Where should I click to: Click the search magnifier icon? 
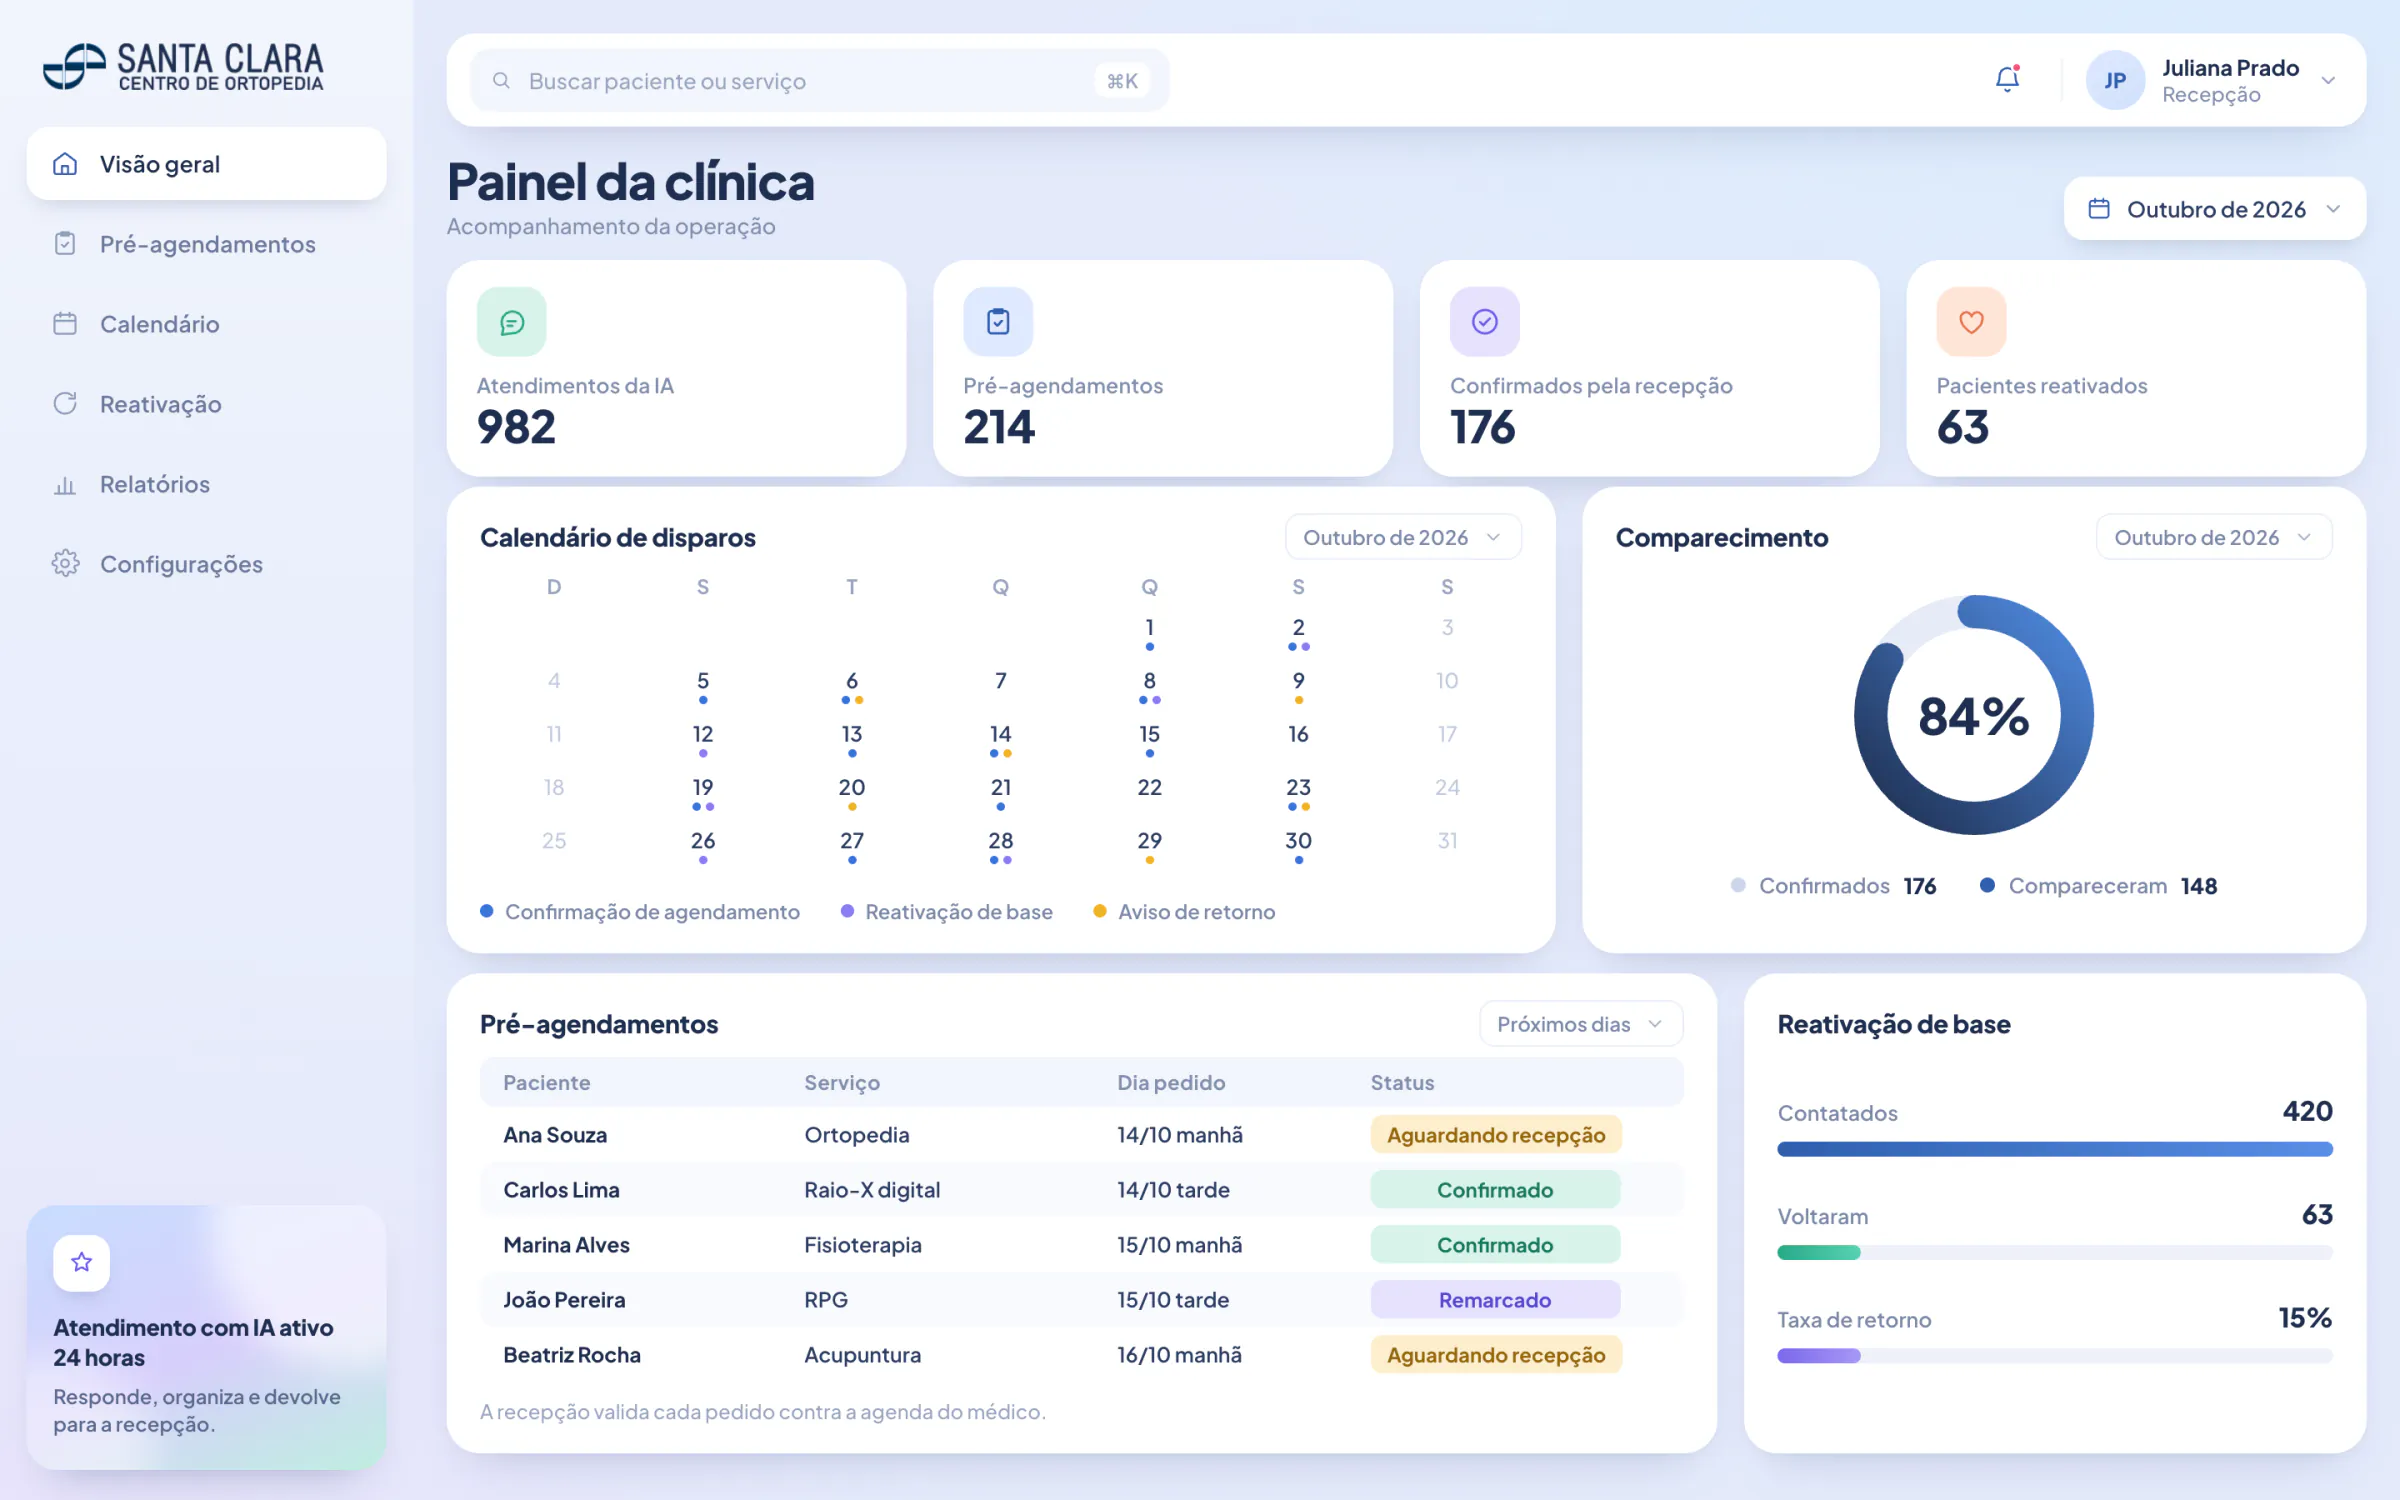501,80
